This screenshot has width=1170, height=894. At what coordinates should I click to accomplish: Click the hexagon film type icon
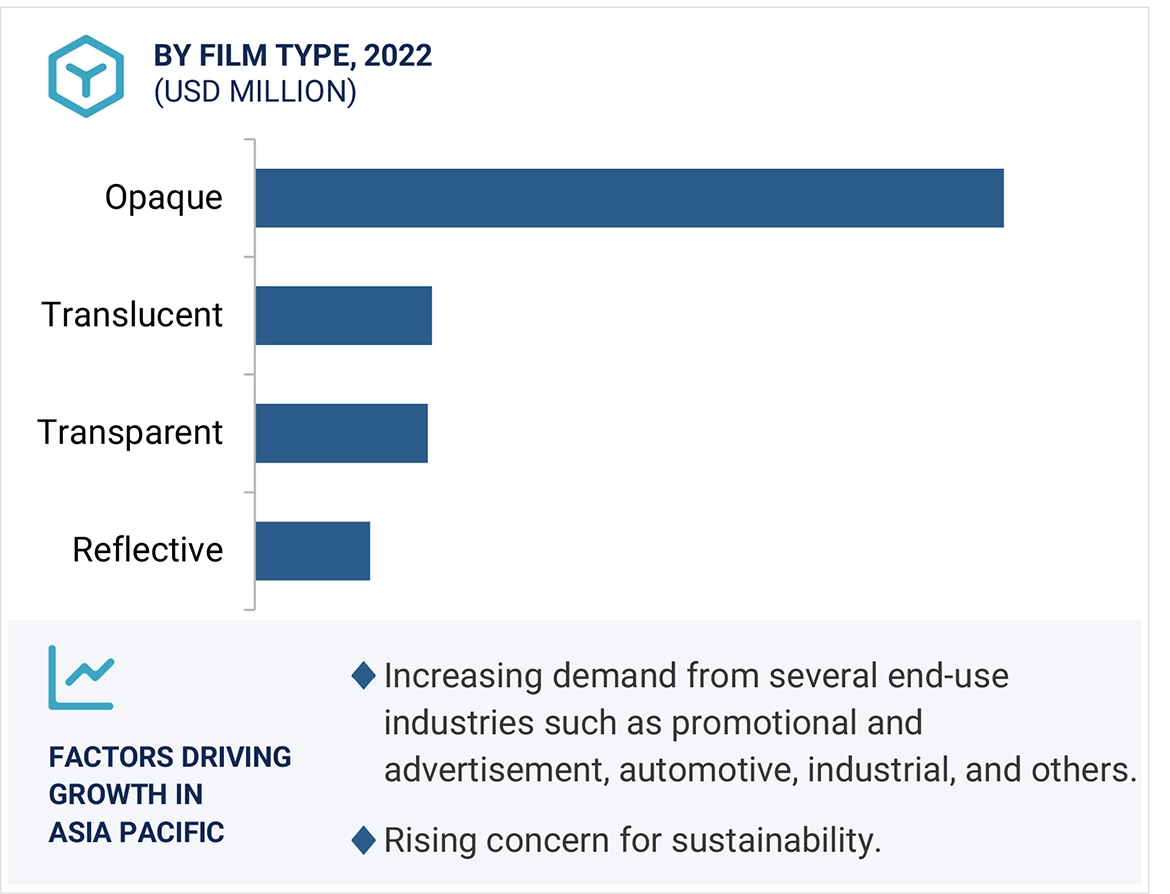[x=86, y=77]
